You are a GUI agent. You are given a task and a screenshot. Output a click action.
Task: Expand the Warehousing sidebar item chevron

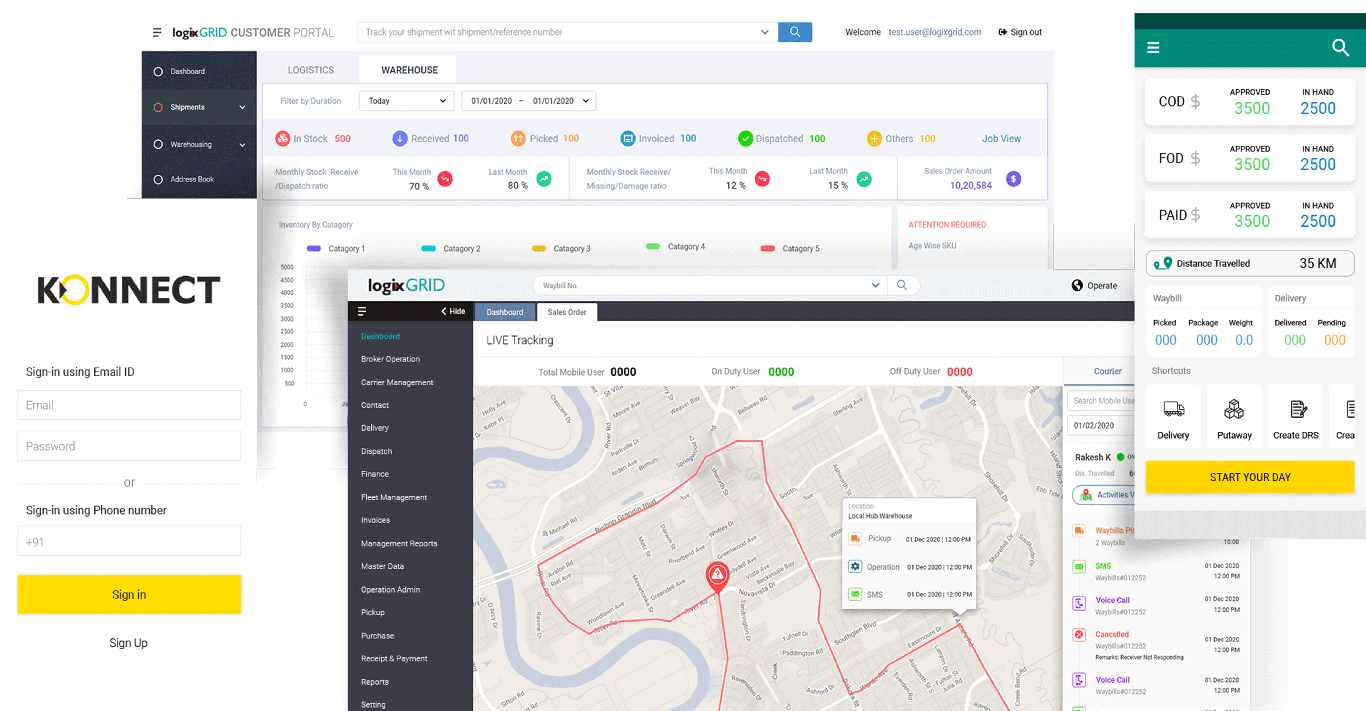point(242,145)
